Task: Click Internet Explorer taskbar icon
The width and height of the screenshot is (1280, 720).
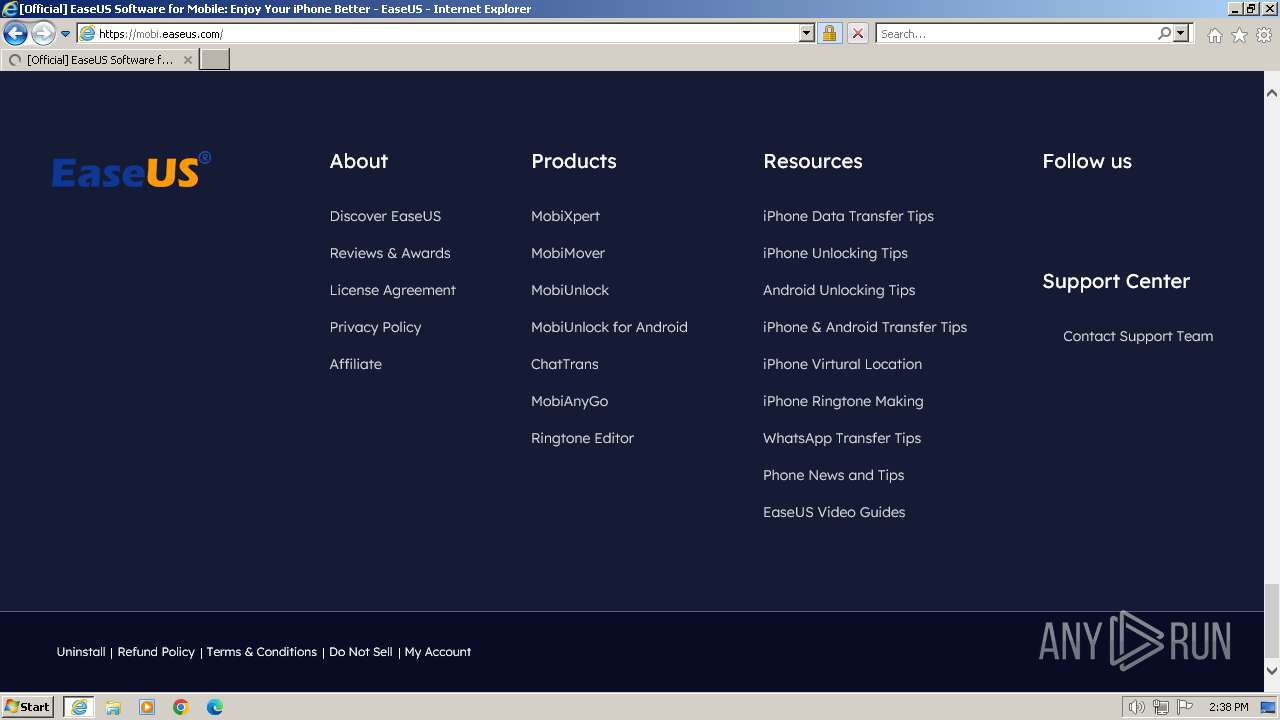Action: coord(79,707)
